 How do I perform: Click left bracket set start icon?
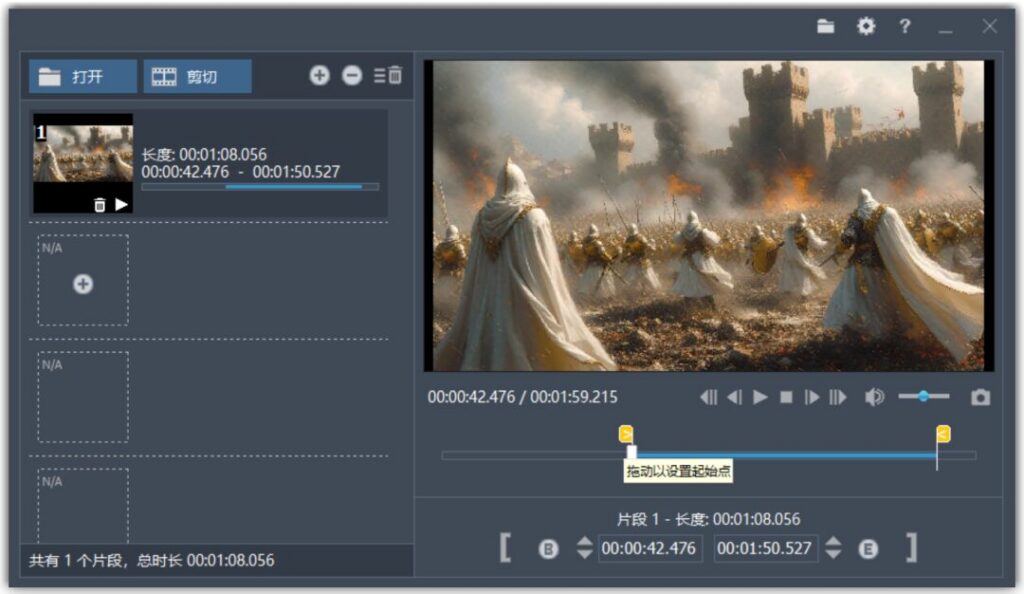tap(505, 548)
